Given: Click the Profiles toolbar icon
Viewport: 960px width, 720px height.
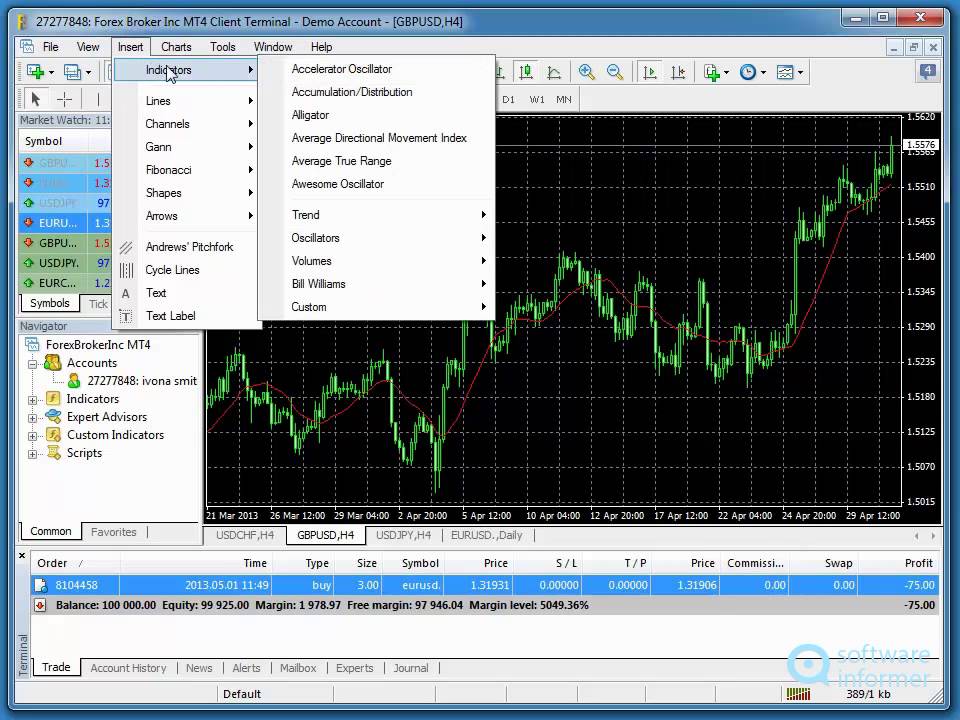Looking at the screenshot, I should [x=72, y=72].
